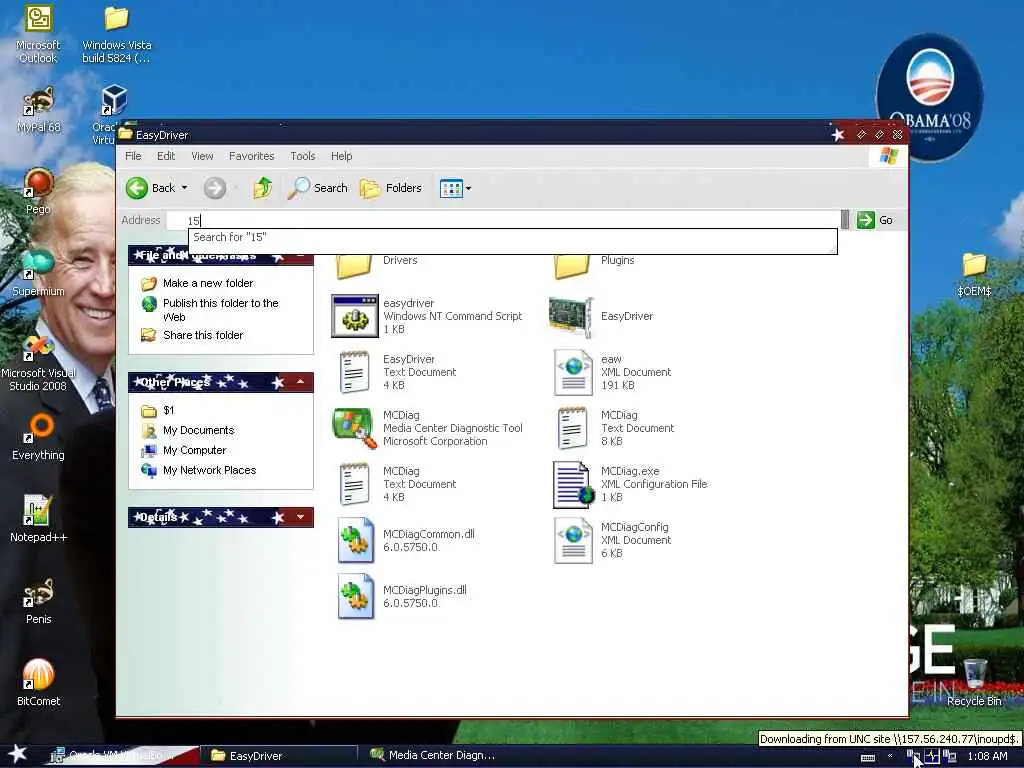Select EasyDriver 4 KB text document icon
Image resolution: width=1024 pixels, height=768 pixels.
pos(355,372)
